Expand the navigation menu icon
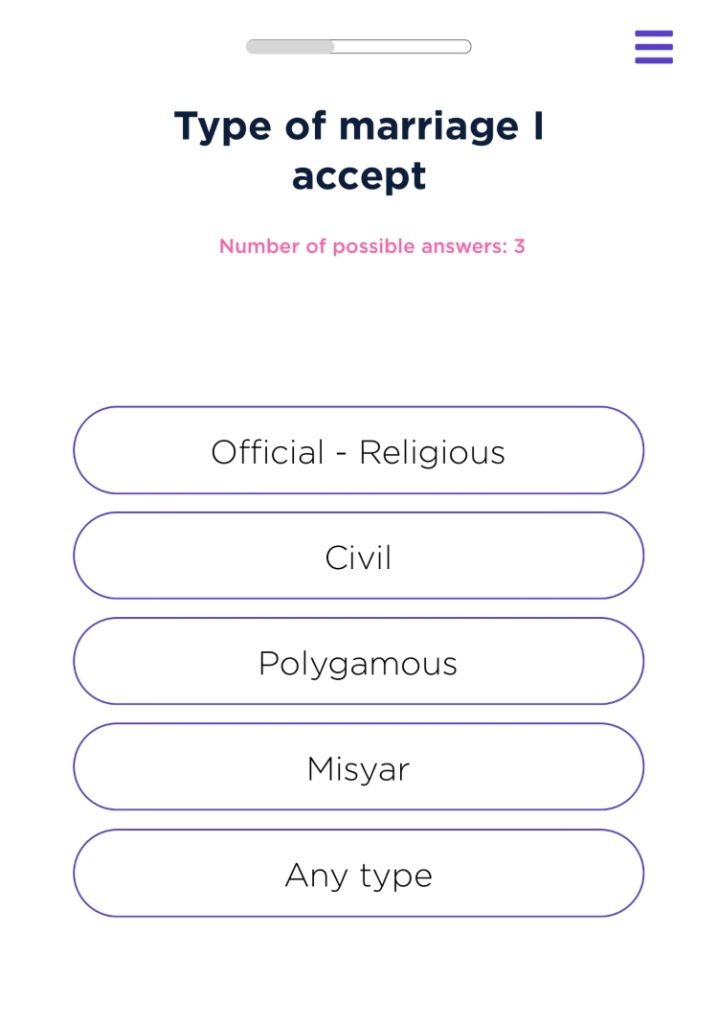 [x=653, y=47]
